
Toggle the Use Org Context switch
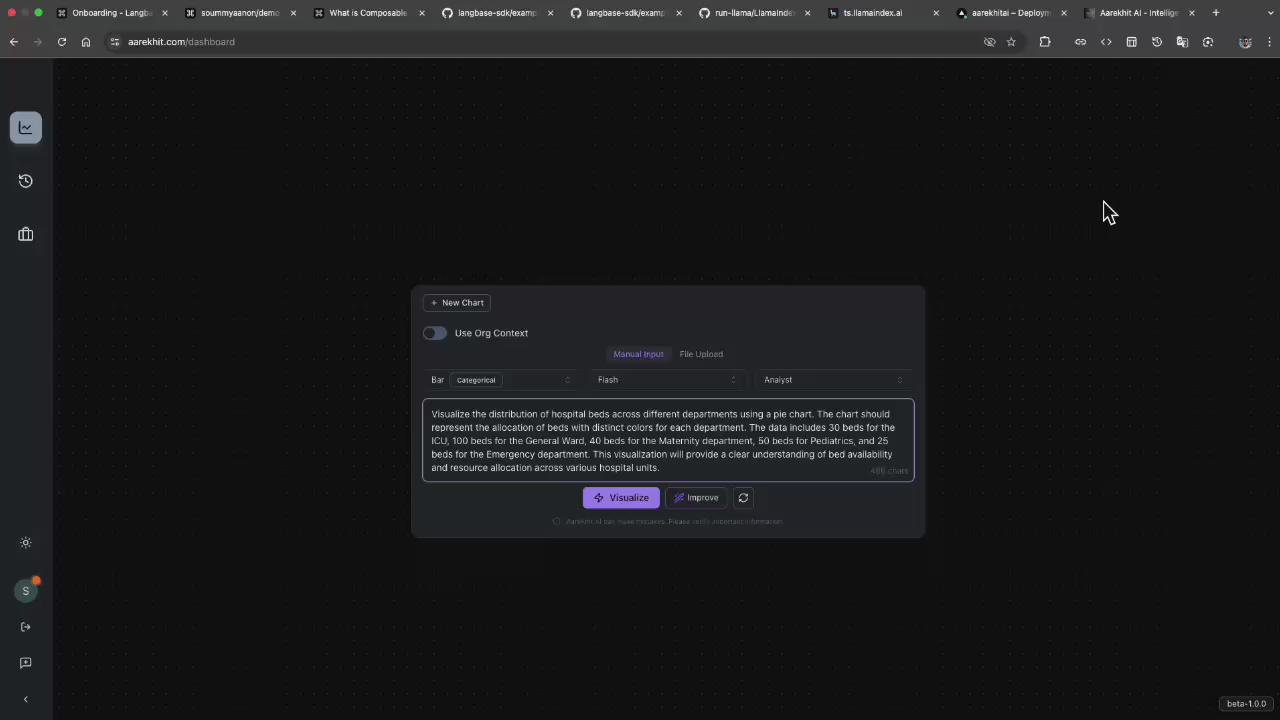pyautogui.click(x=435, y=333)
